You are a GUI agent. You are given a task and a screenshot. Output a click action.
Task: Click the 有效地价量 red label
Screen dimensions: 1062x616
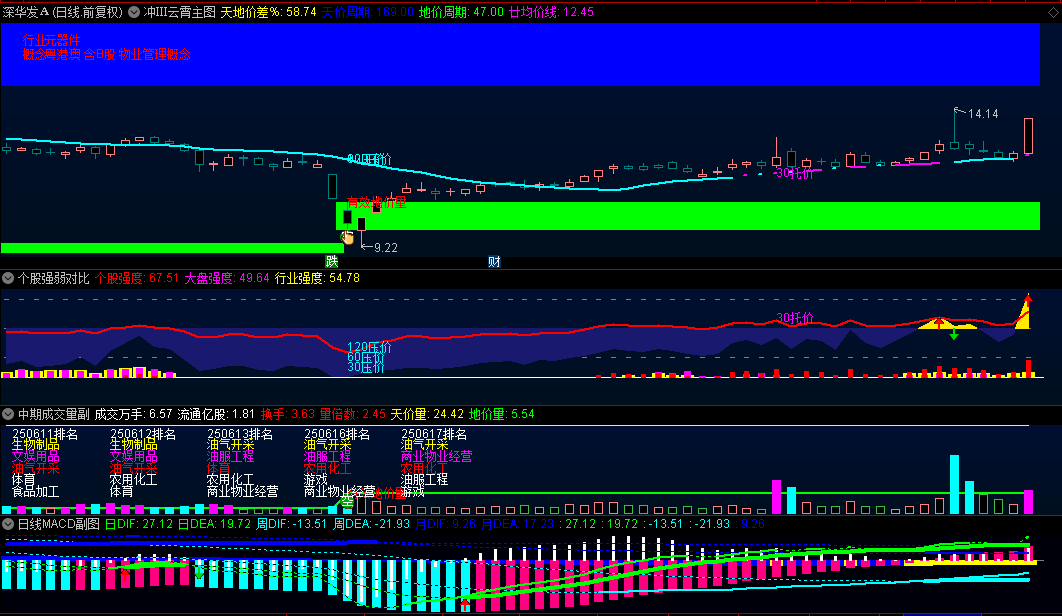click(x=377, y=202)
